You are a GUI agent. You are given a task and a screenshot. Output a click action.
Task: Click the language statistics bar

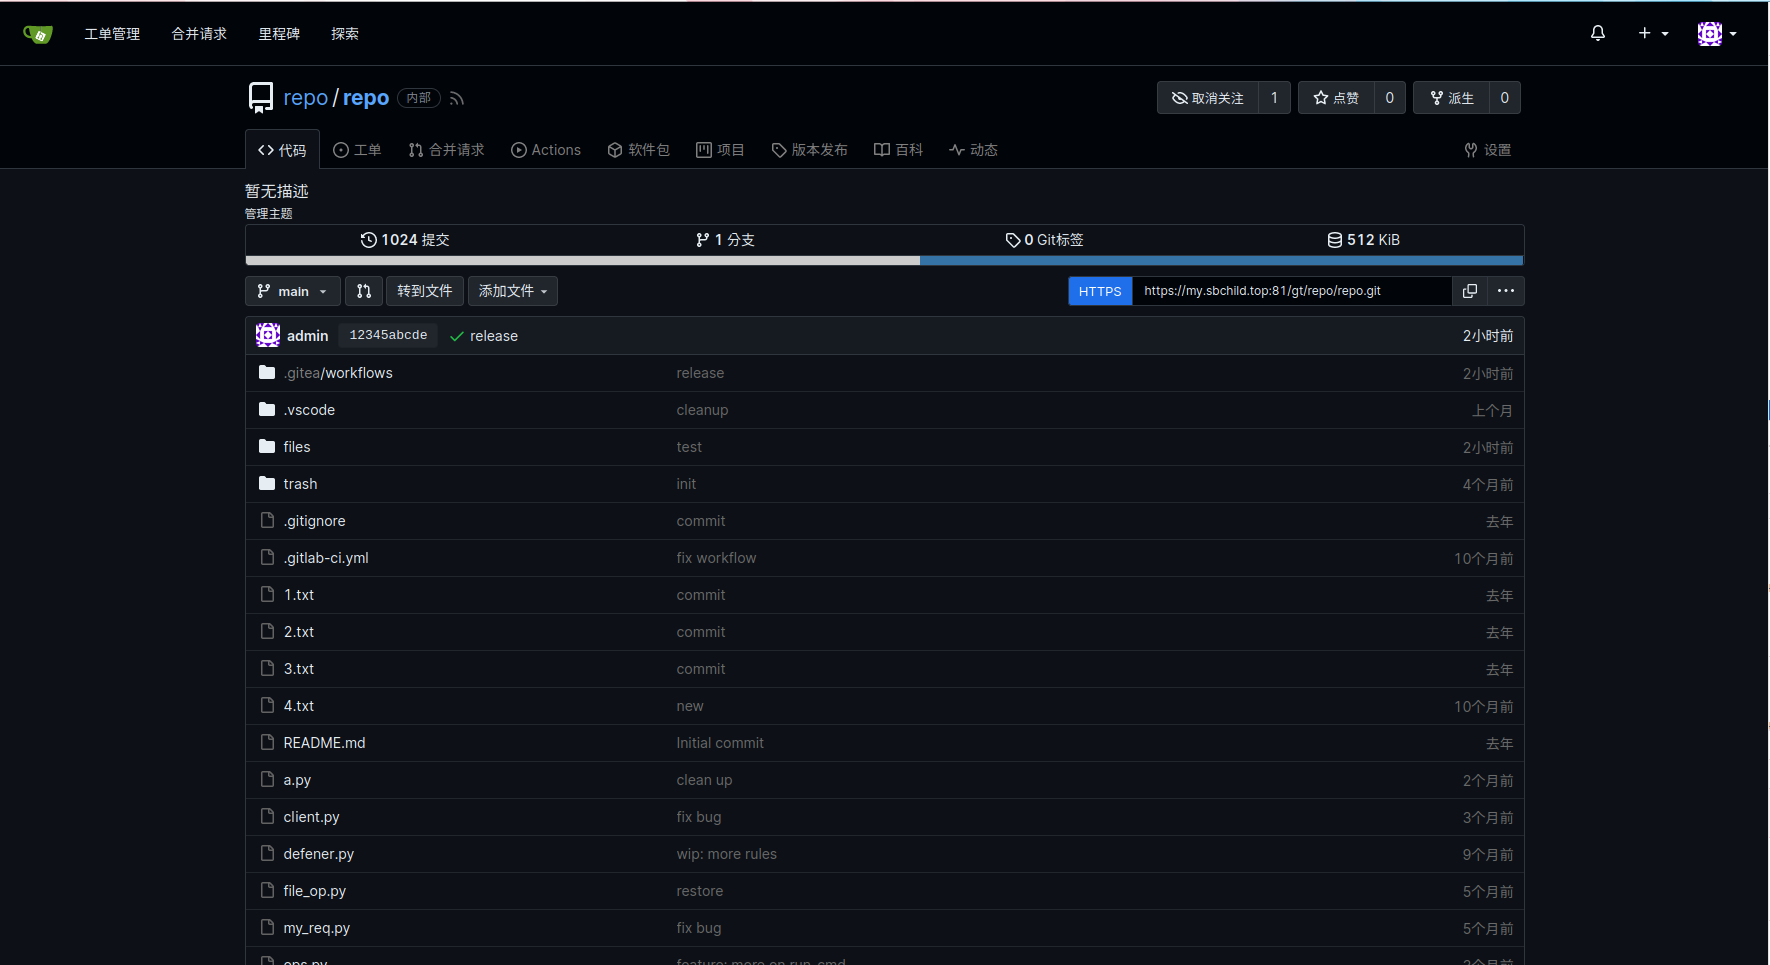click(x=884, y=261)
